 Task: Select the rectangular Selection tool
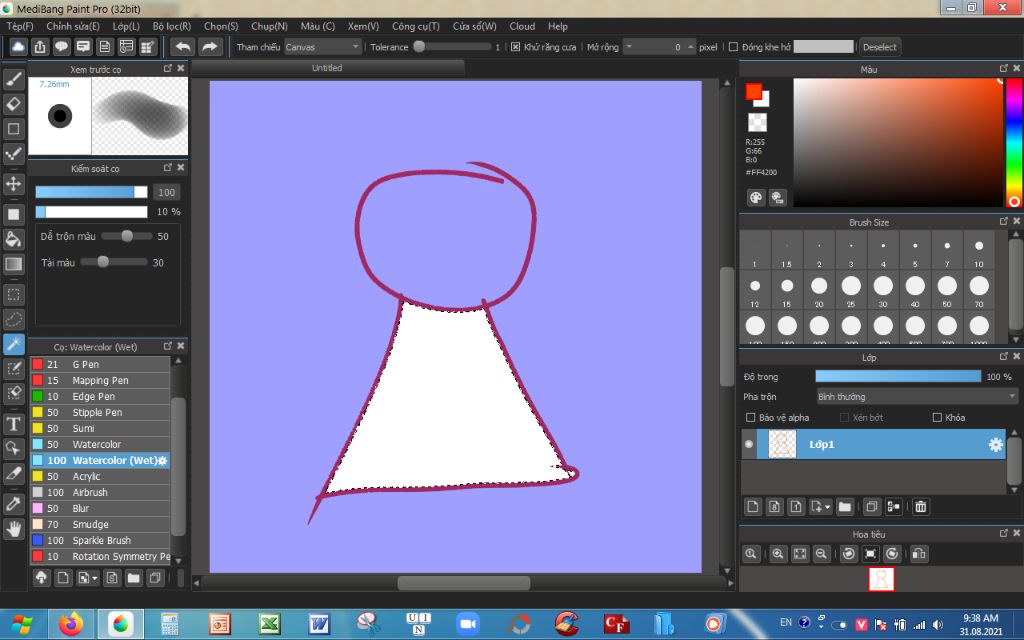[14, 295]
